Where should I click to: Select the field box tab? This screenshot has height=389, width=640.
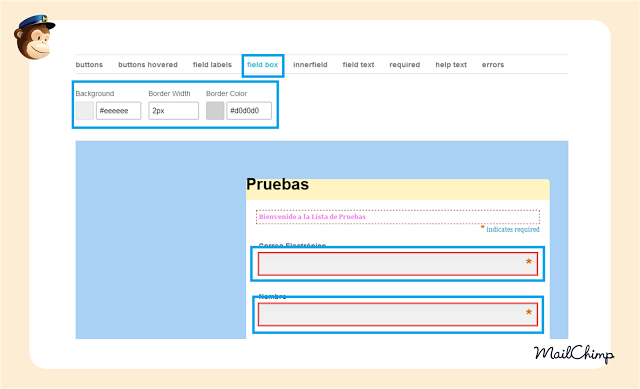[262, 64]
